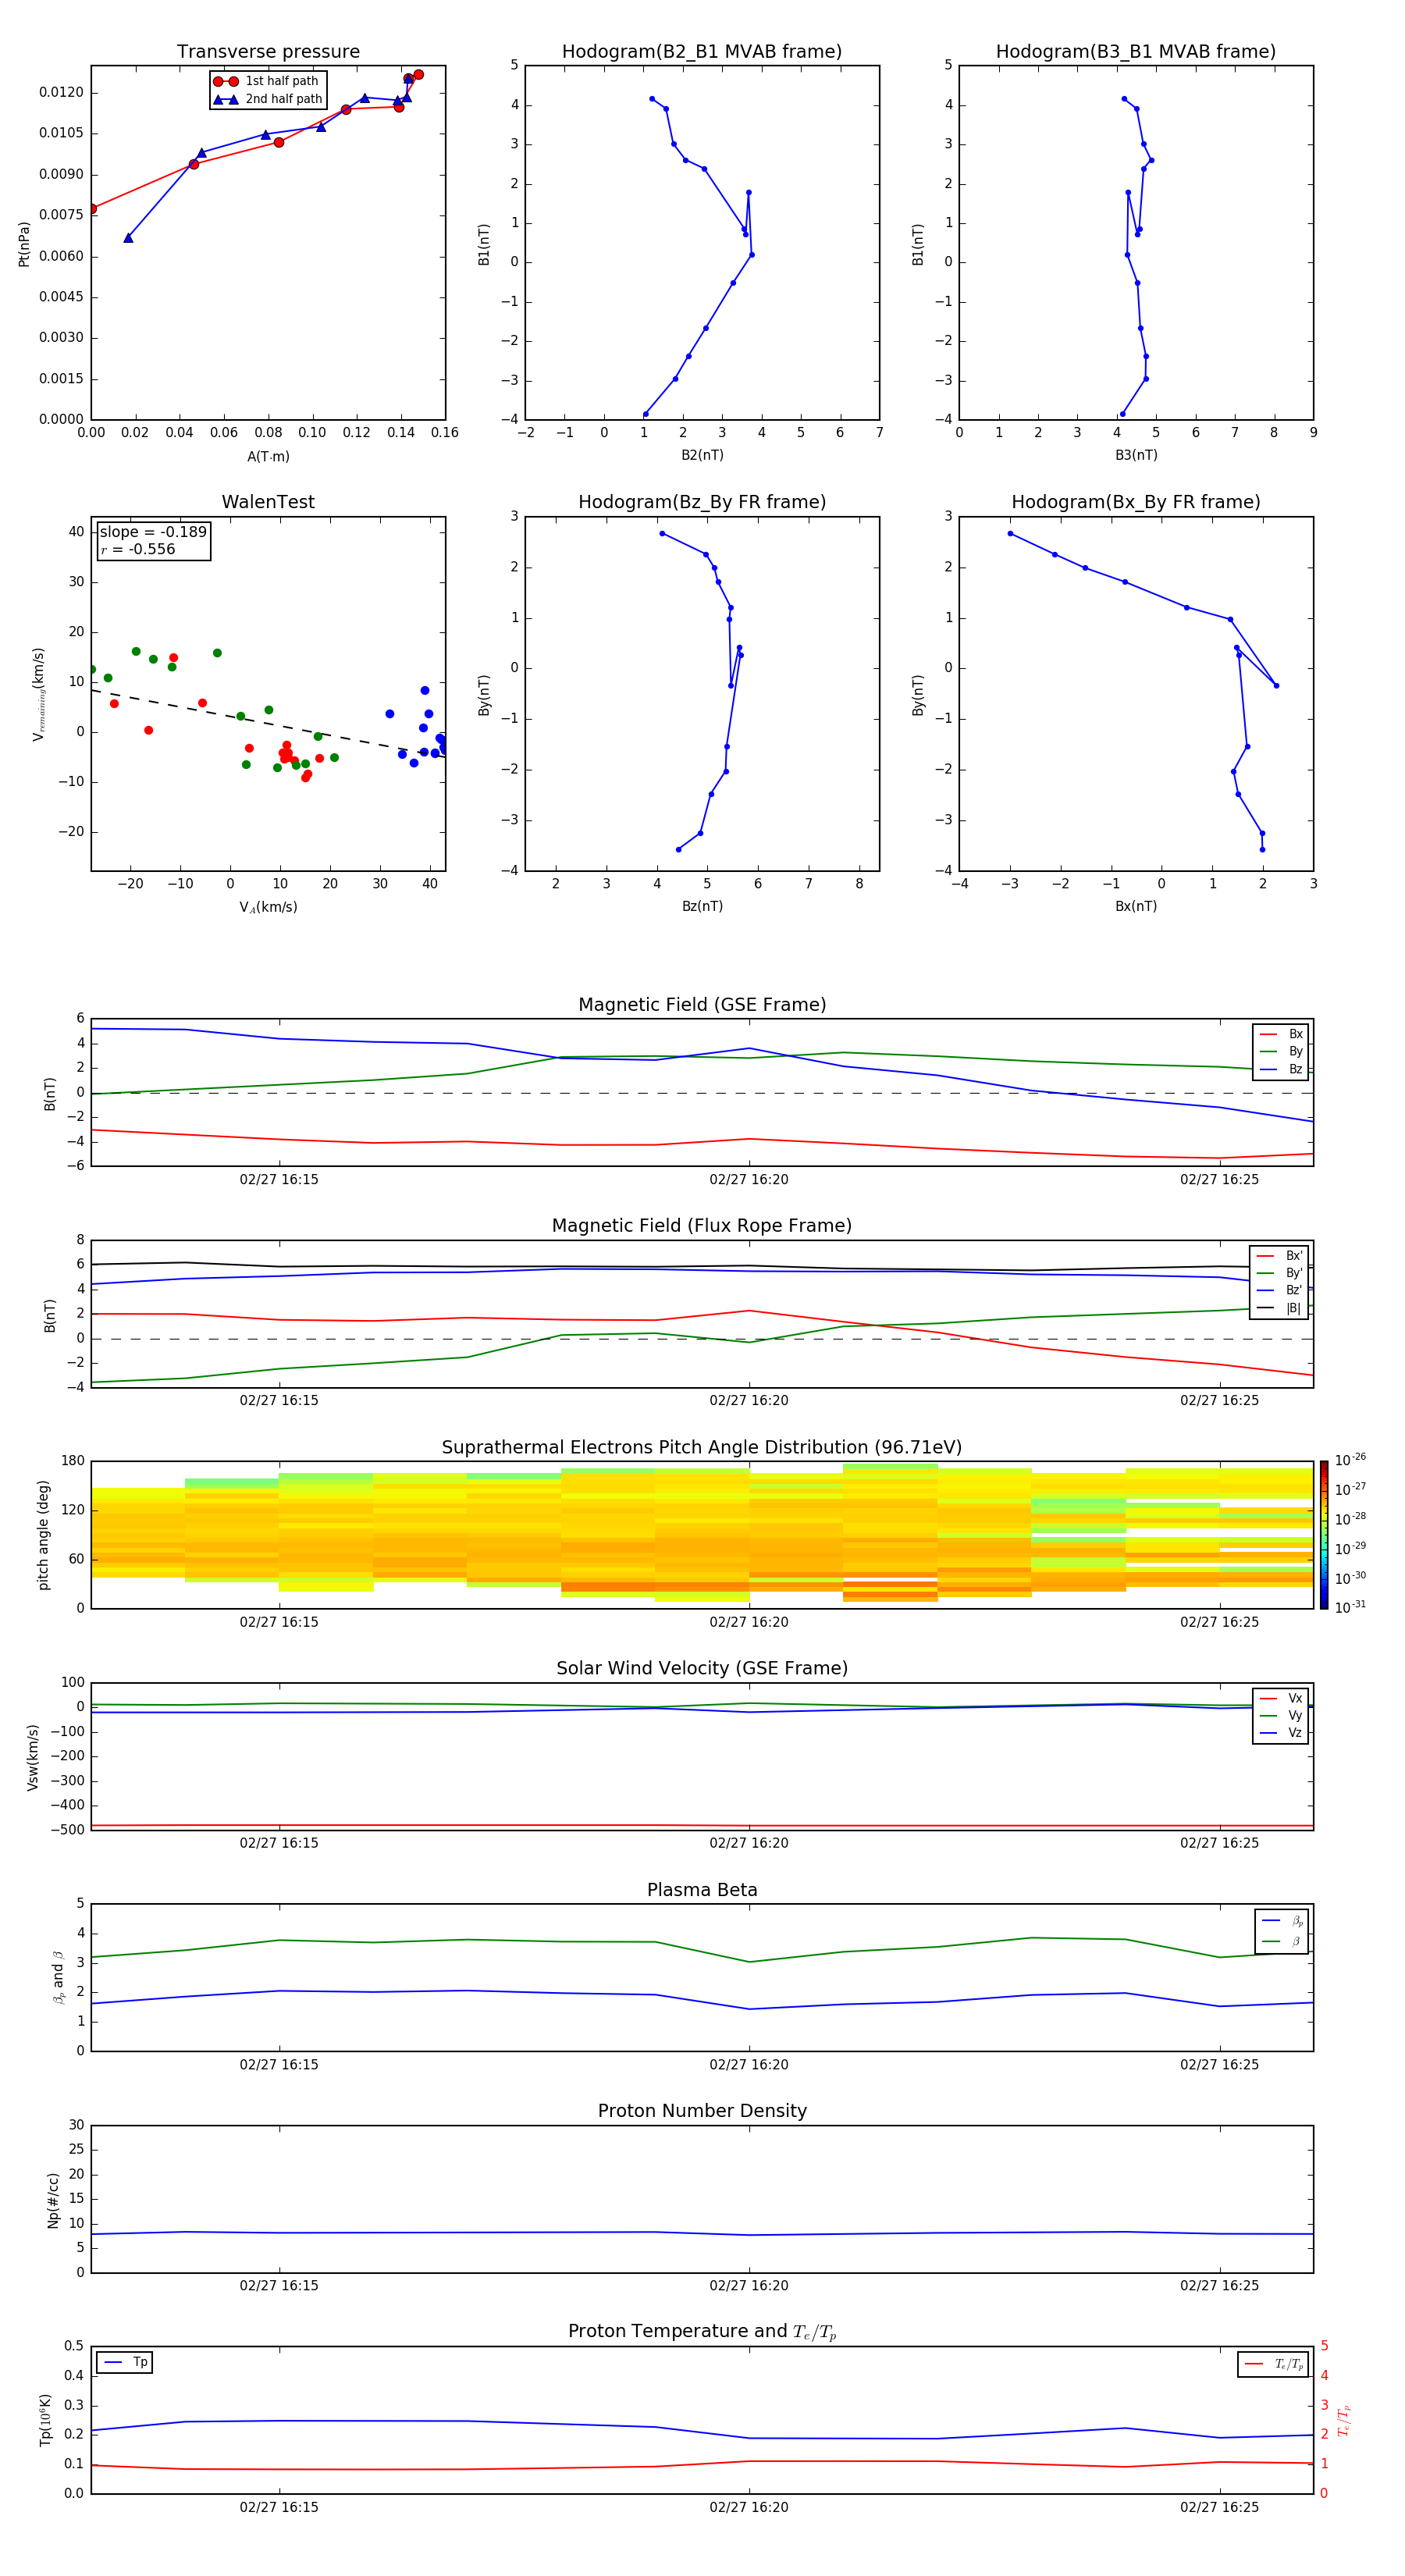Screen dimensions: 1405x2576
Task: Click the 'VA(km/s)' axis label in WalenTest
Action: [x=268, y=907]
